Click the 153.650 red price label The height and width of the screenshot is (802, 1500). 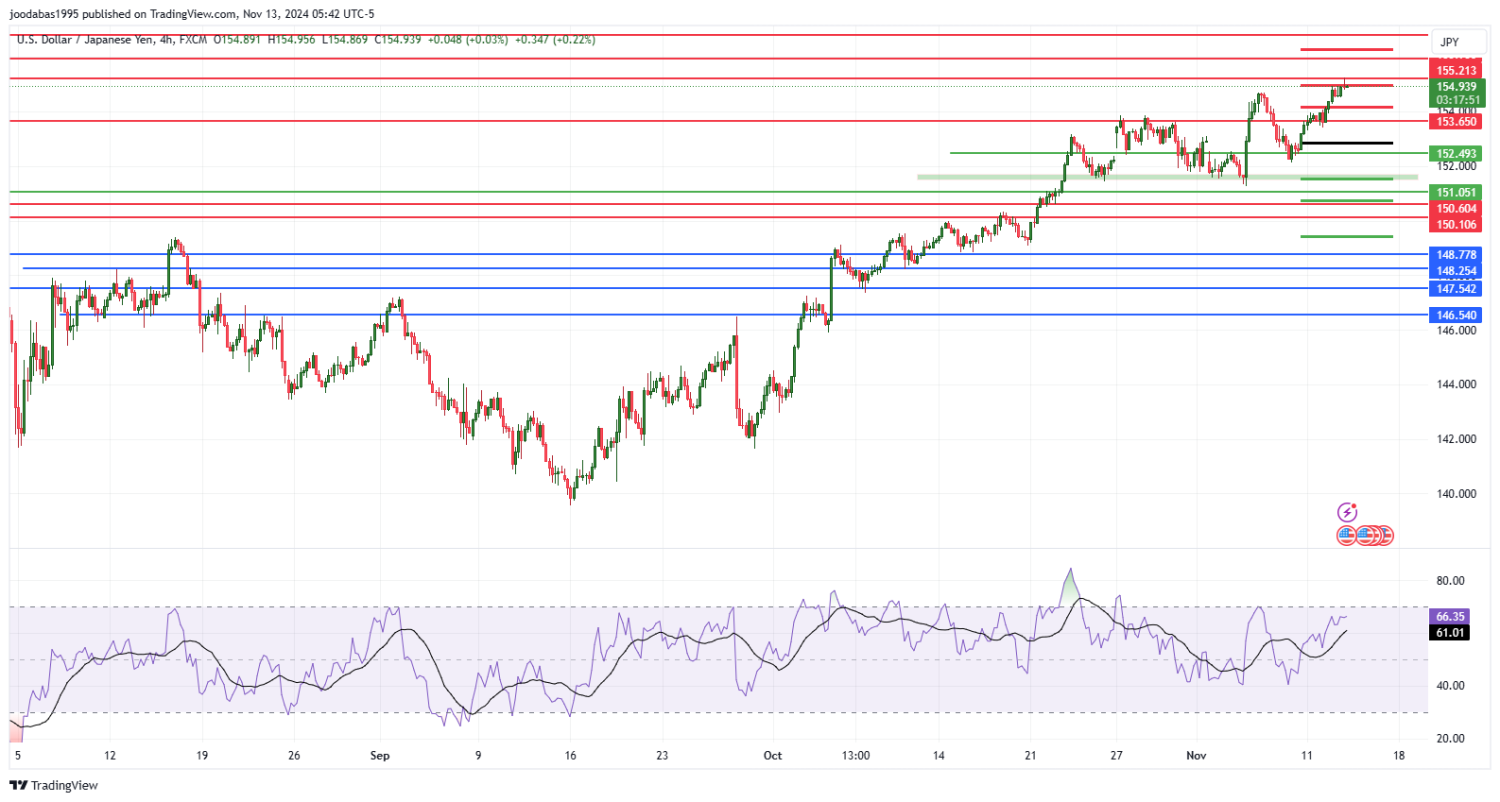(1457, 121)
